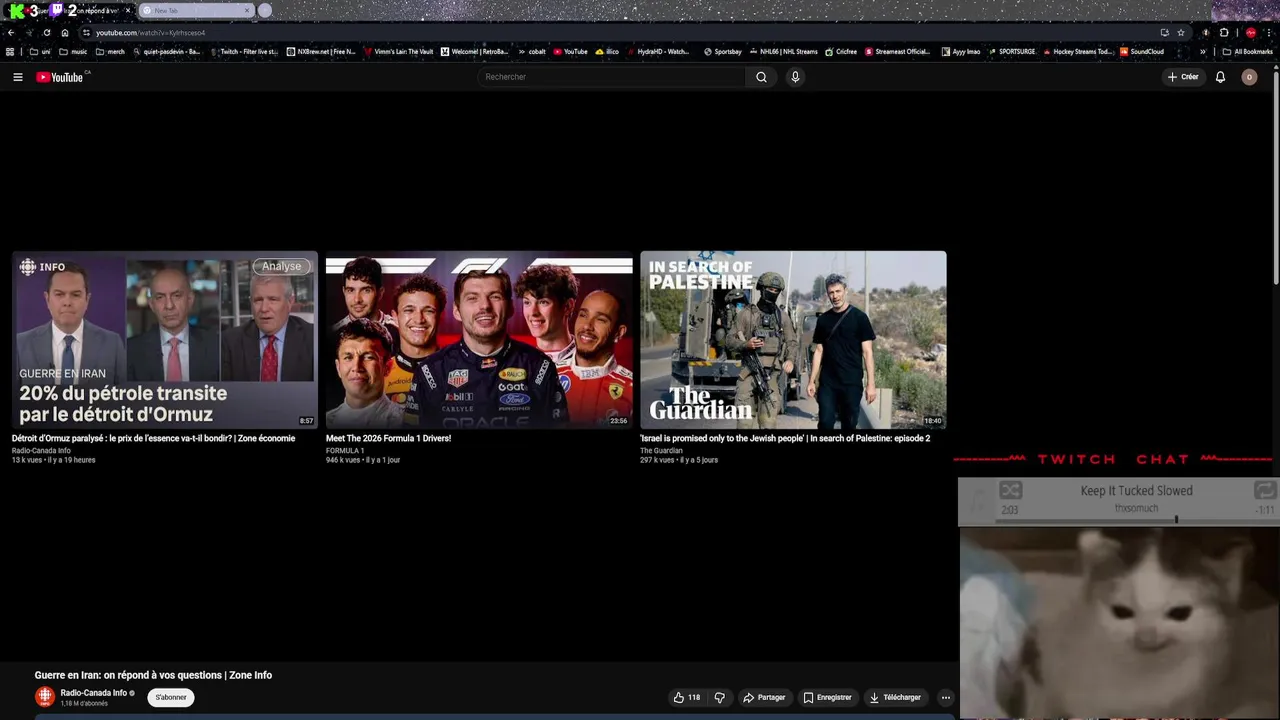
Task: Click the youtube.com address bar URL
Action: (150, 33)
